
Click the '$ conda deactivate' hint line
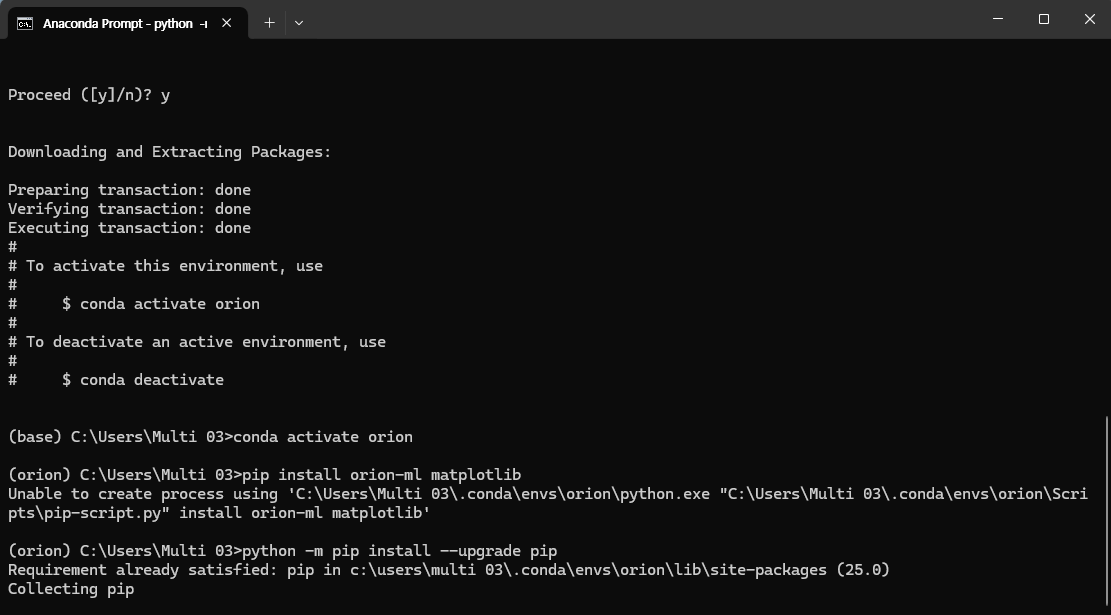(x=143, y=380)
